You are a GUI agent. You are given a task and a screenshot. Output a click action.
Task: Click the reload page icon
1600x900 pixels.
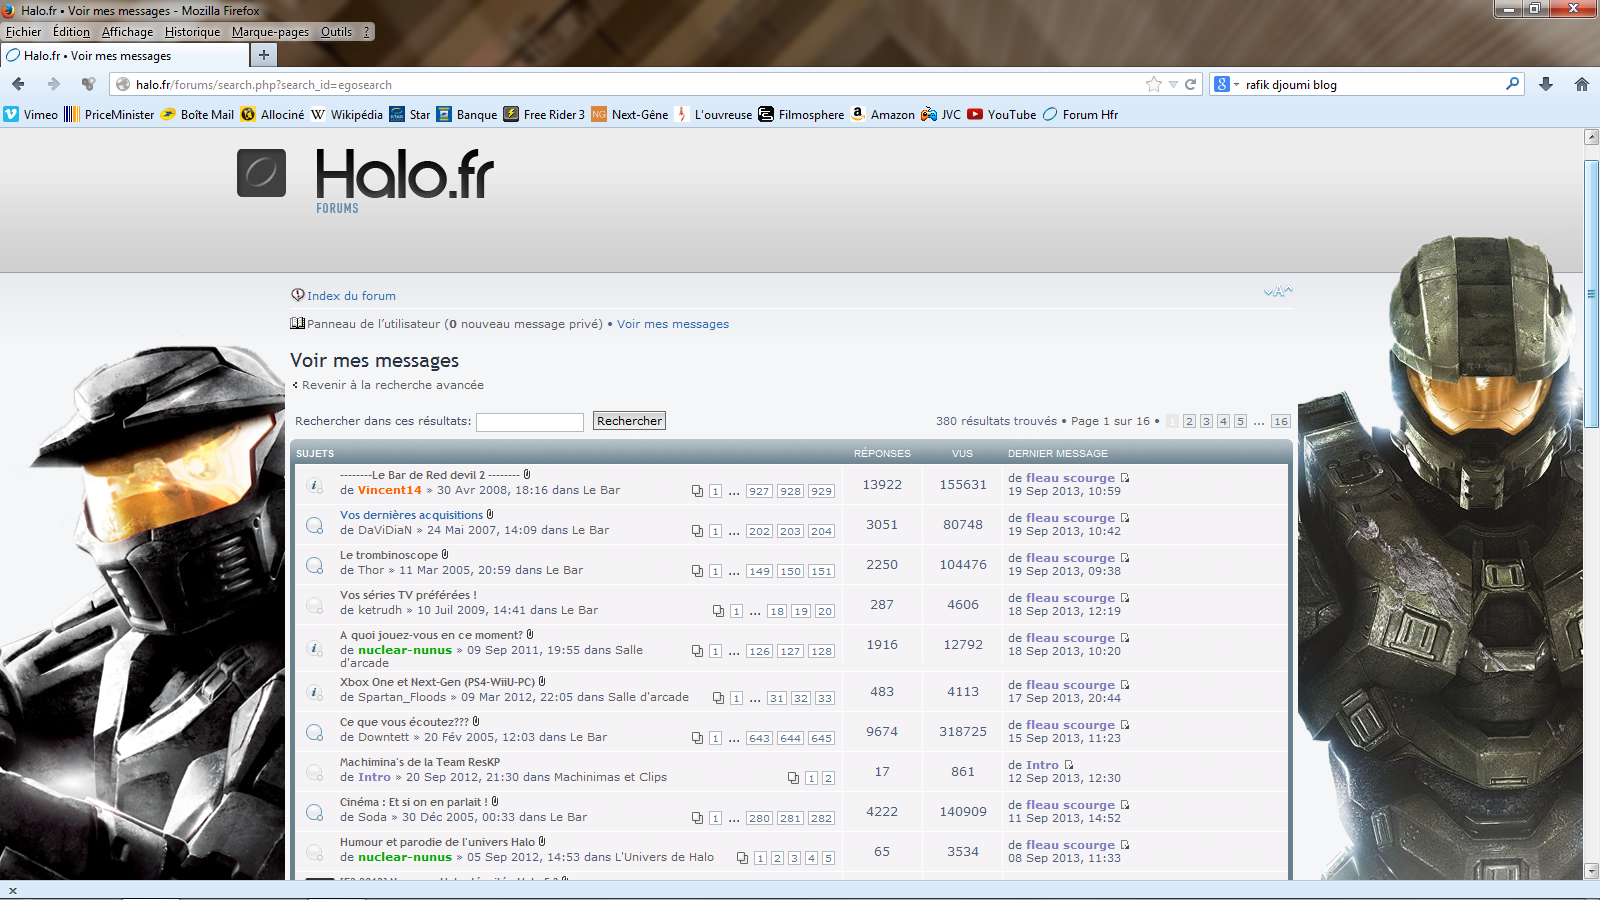[1191, 84]
